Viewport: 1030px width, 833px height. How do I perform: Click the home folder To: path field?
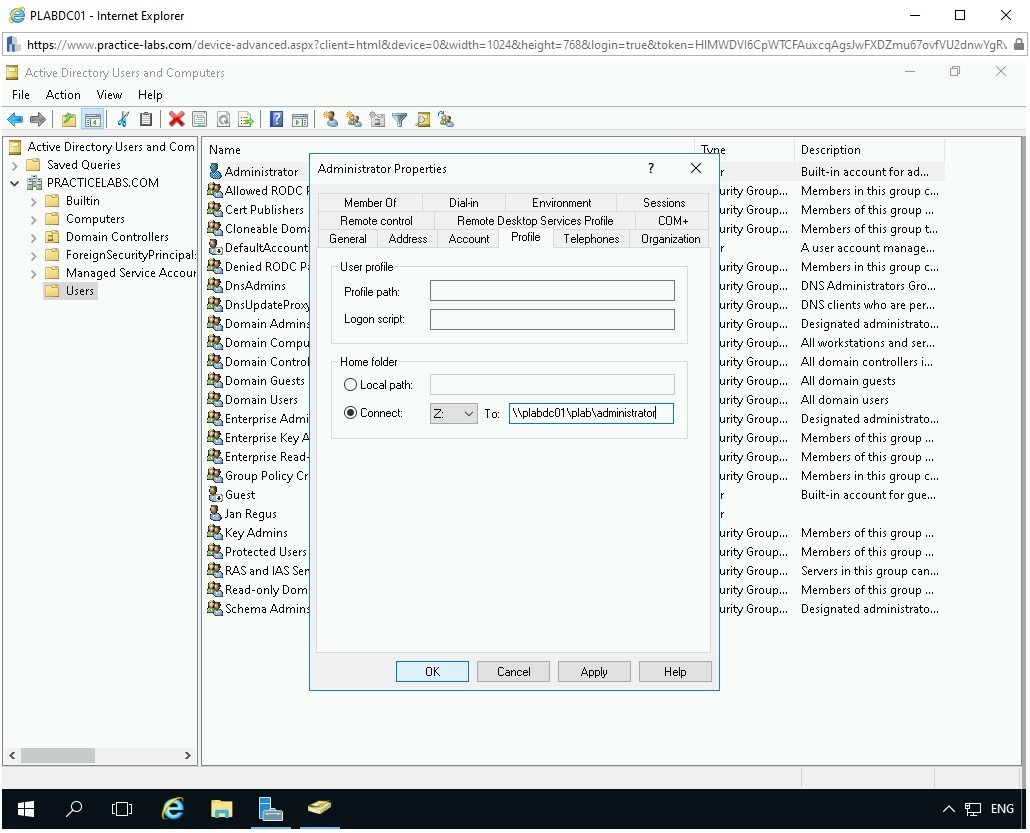591,413
